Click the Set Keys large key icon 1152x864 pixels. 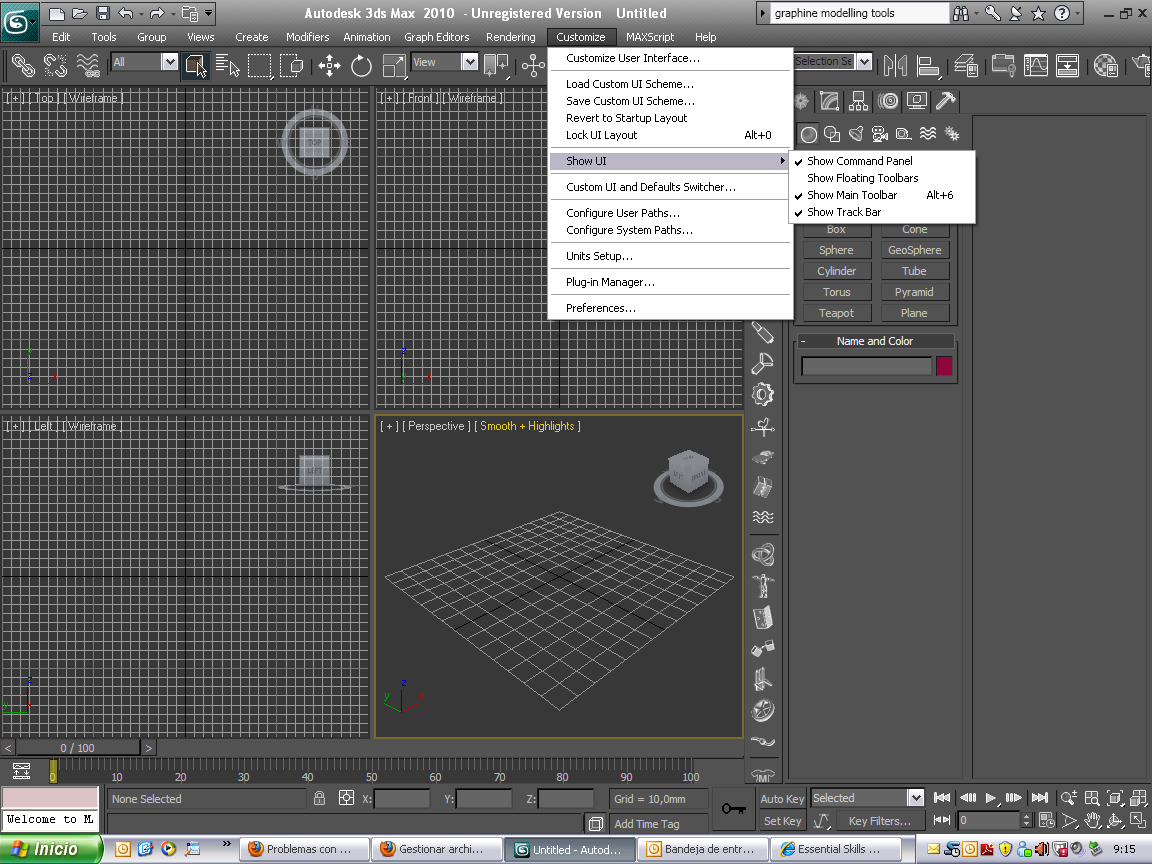[x=733, y=809]
